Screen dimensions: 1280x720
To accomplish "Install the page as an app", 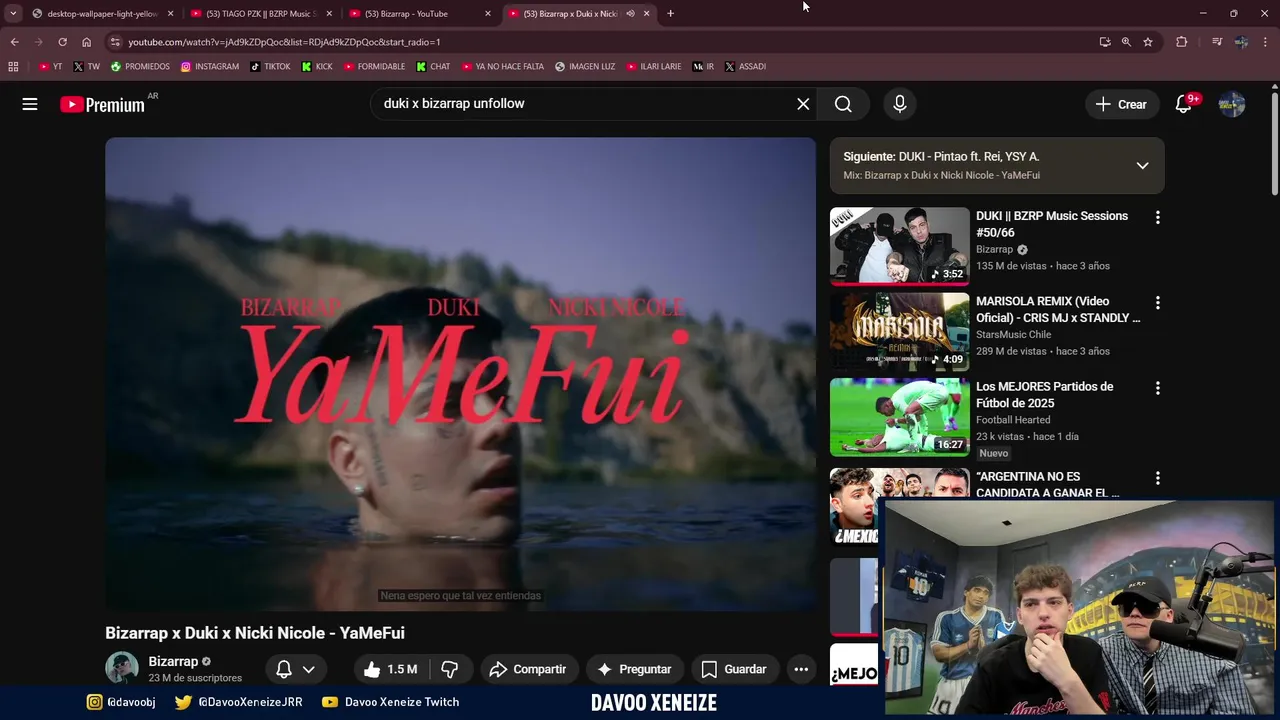I will tap(1105, 42).
